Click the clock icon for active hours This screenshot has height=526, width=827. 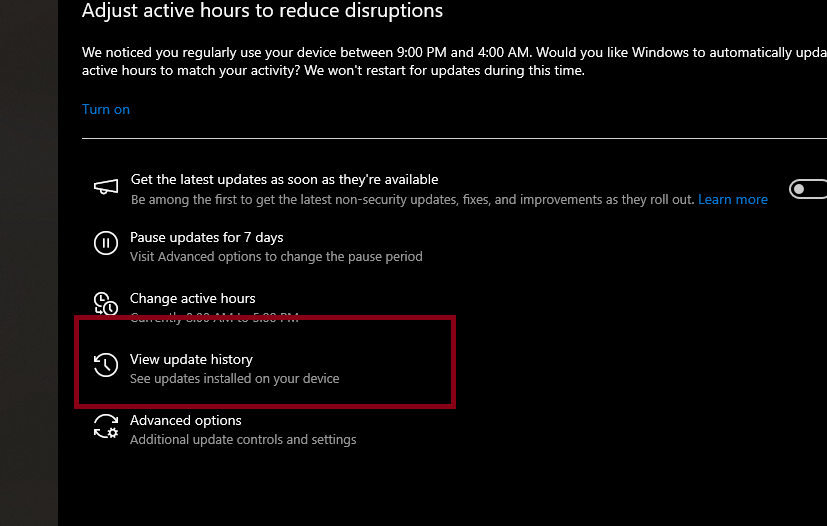105,303
